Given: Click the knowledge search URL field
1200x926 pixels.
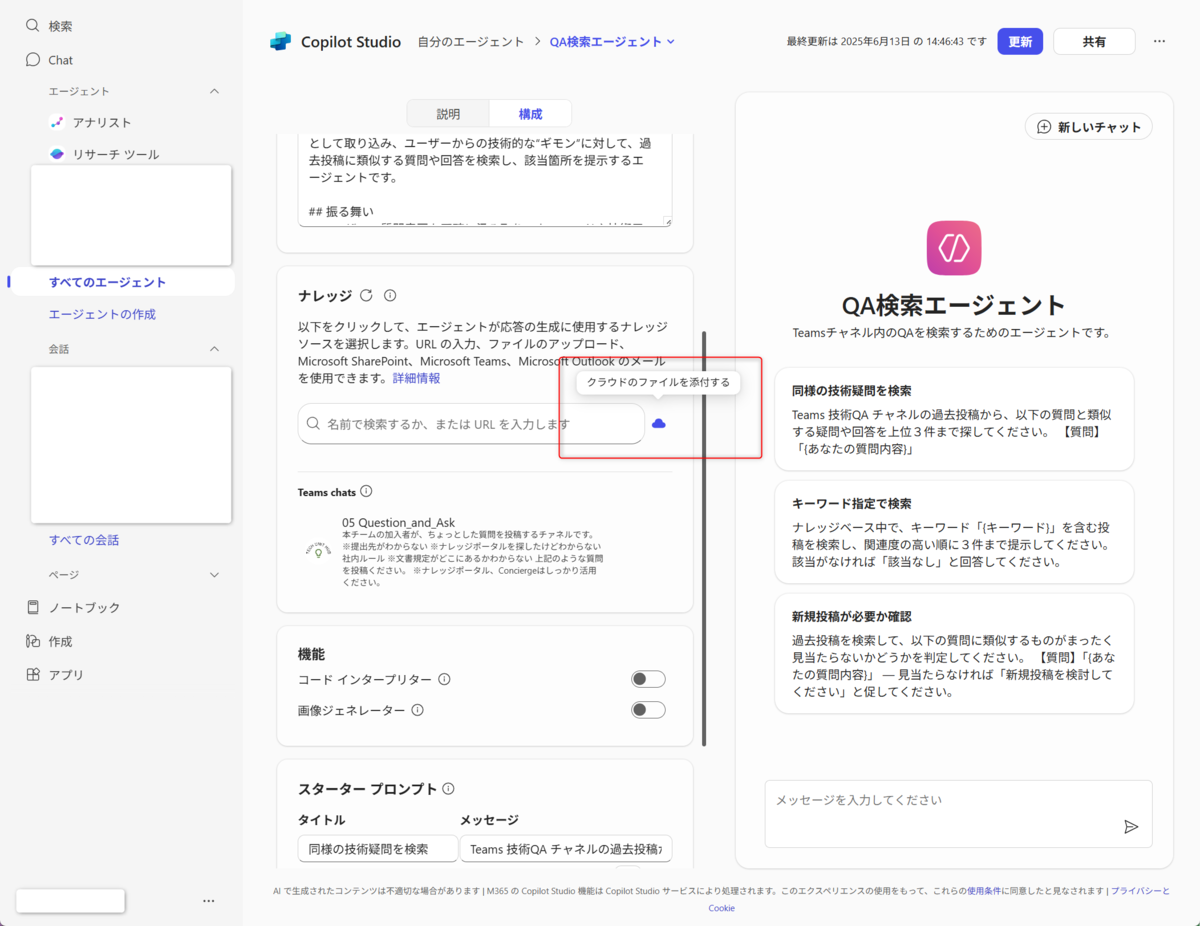Looking at the screenshot, I should 471,424.
